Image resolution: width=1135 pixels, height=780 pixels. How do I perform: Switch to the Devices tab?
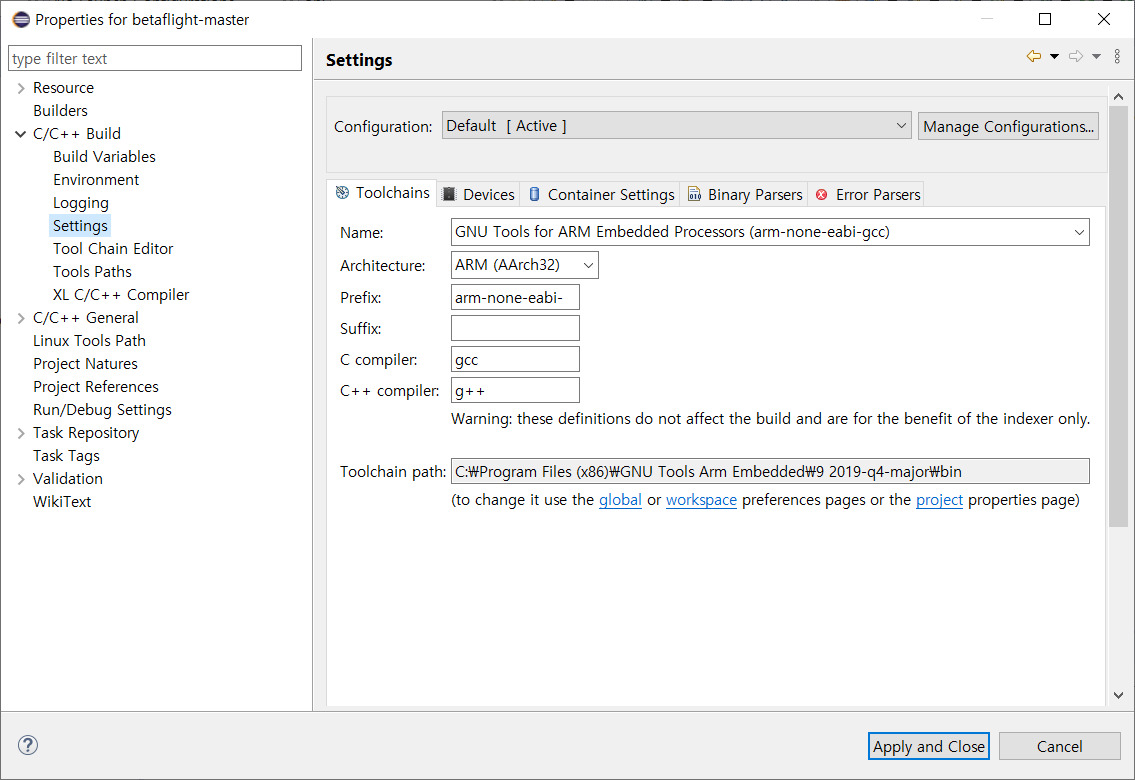(x=478, y=195)
